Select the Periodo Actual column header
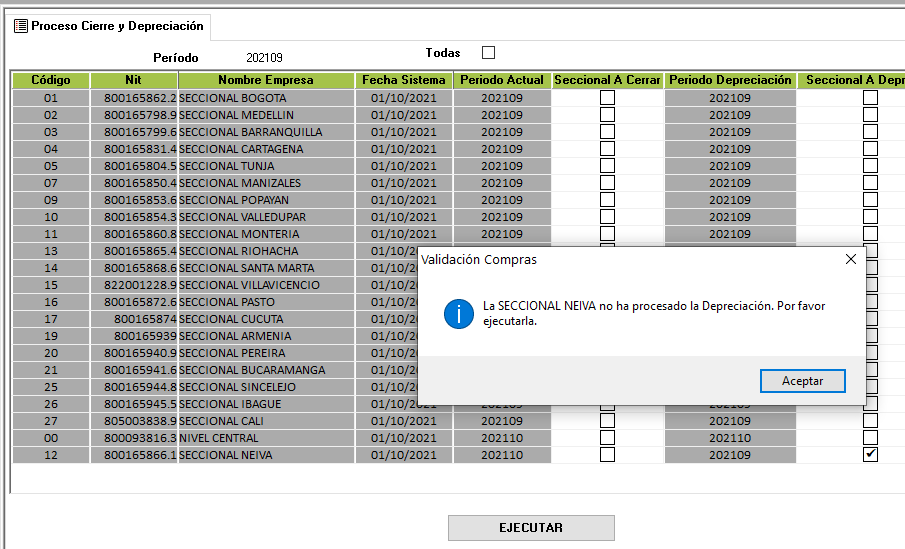Screen dimensions: 905x549 coord(502,80)
